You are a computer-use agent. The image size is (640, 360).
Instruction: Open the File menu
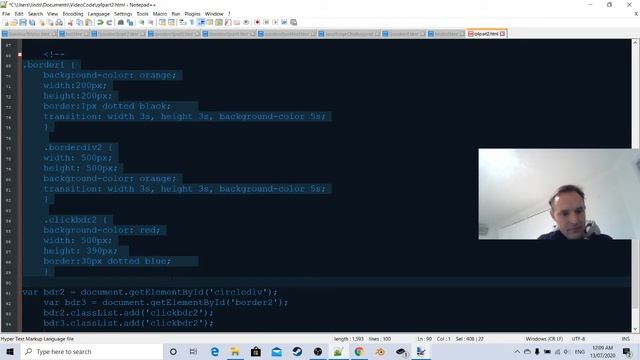click(6, 14)
